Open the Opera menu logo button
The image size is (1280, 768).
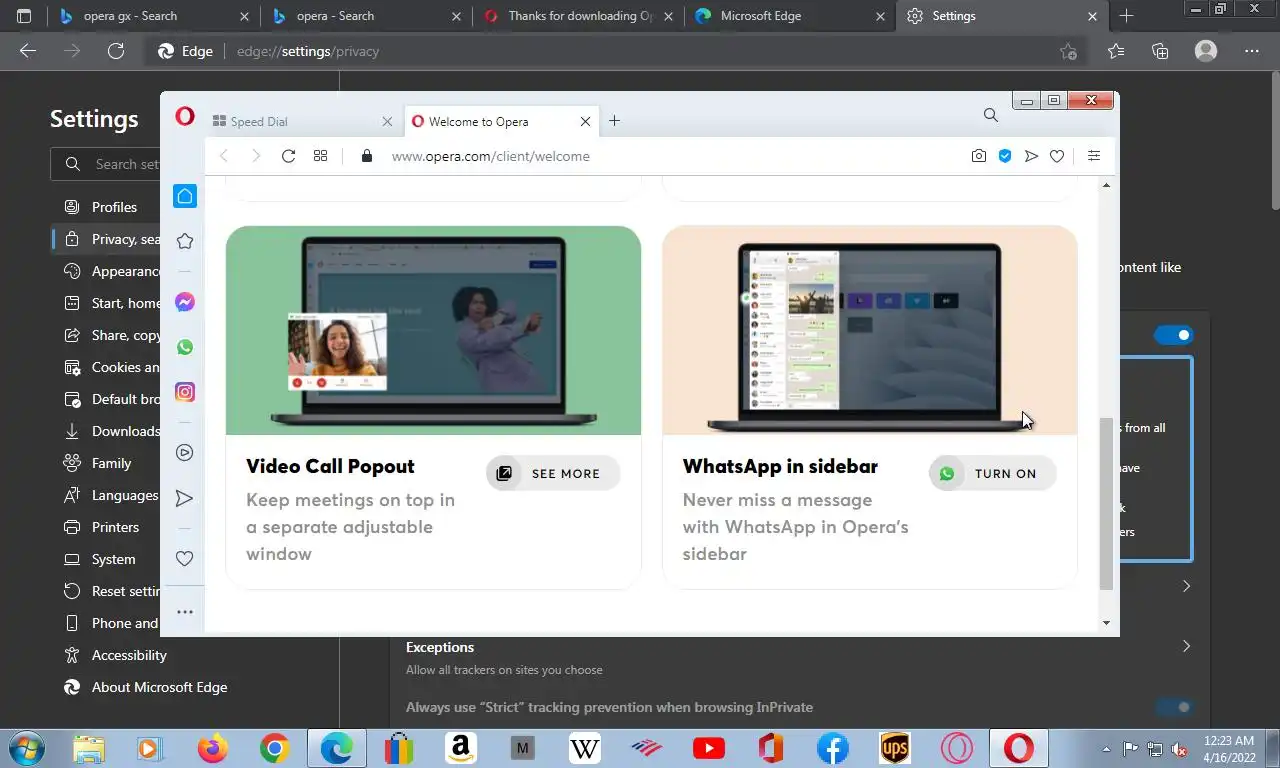pos(185,116)
